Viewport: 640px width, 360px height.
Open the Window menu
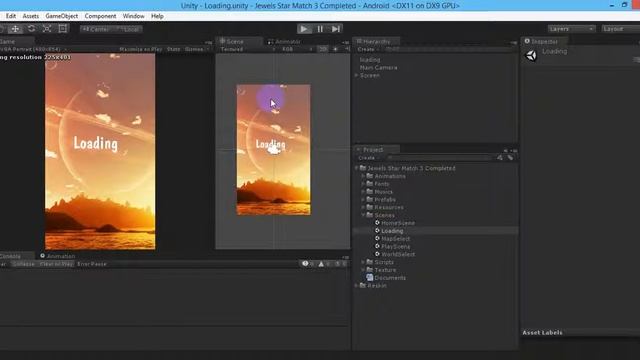(133, 16)
